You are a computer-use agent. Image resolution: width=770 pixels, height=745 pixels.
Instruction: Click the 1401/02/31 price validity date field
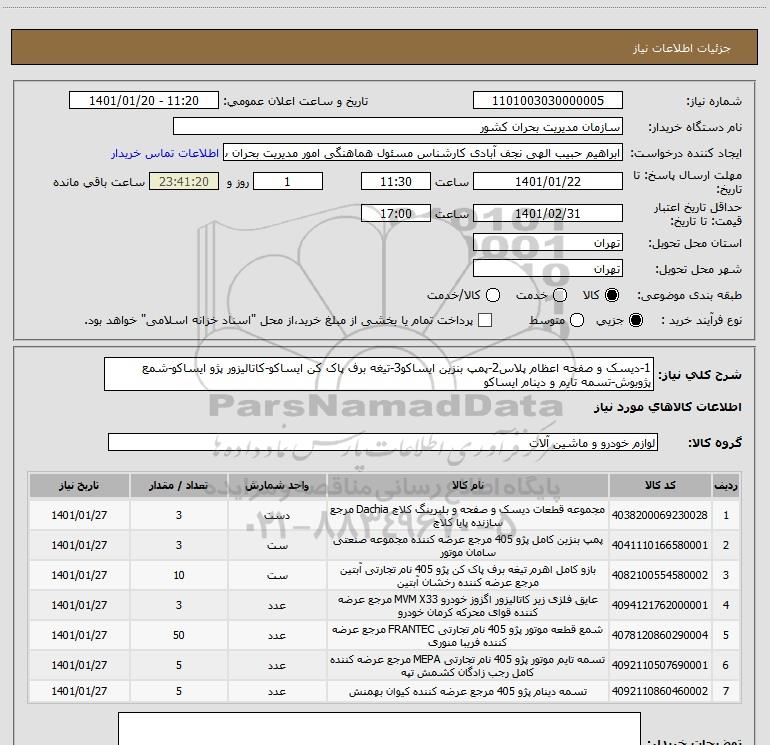click(x=548, y=214)
